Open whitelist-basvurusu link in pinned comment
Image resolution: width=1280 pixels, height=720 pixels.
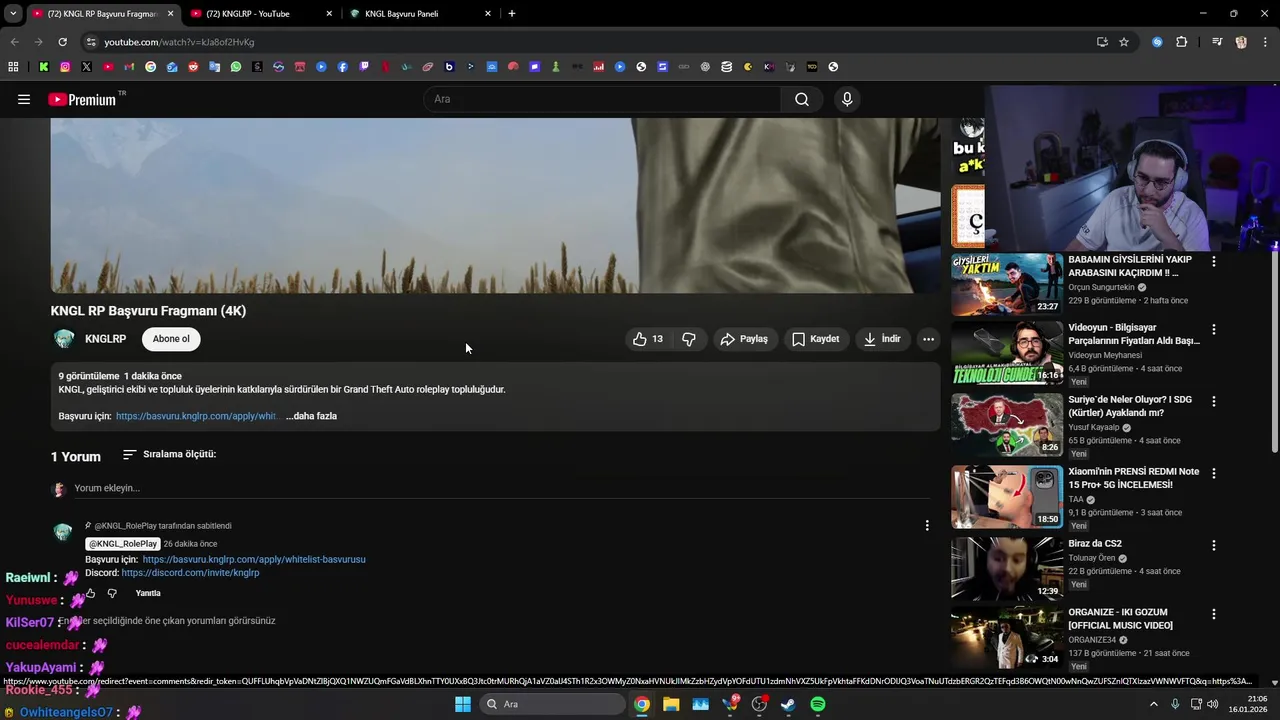point(254,559)
